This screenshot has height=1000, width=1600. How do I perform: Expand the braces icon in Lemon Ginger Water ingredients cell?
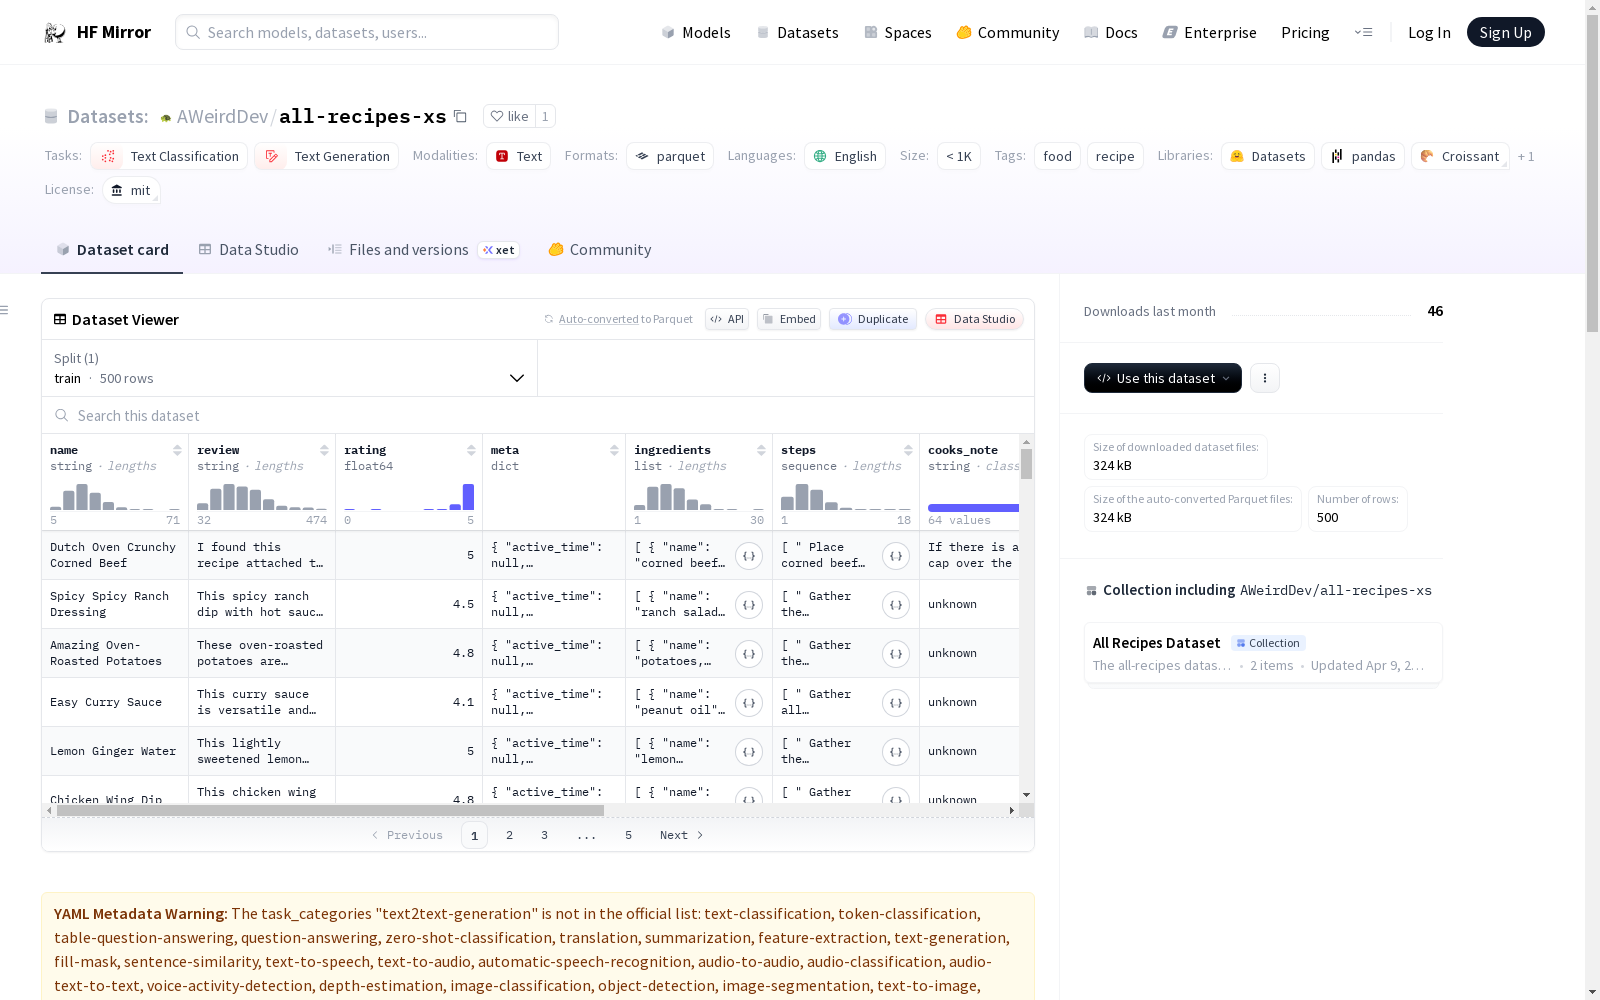(749, 752)
